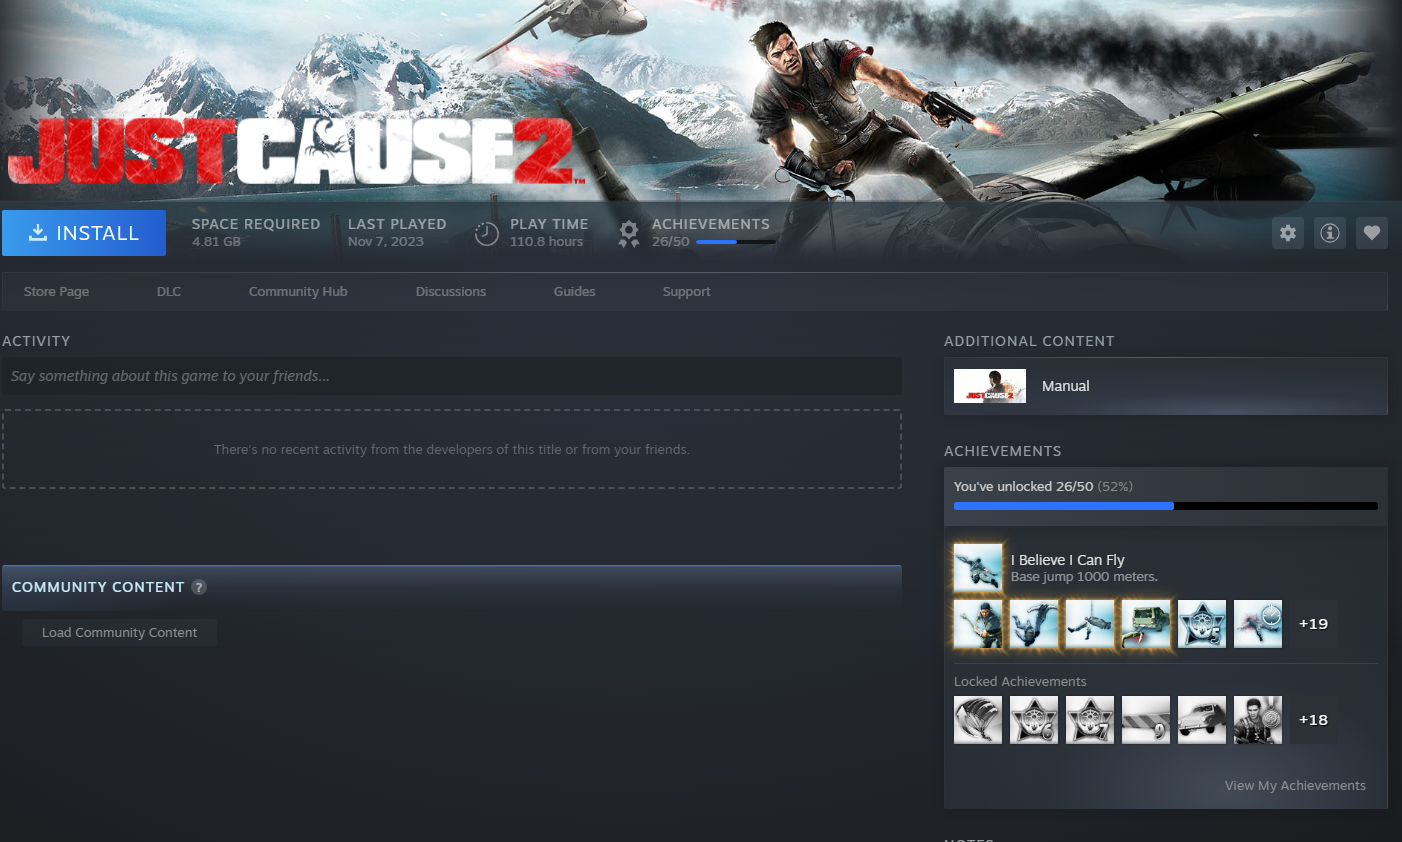This screenshot has width=1402, height=842.
Task: Click sixth unlocked achievement icon in row
Action: [x=1258, y=624]
